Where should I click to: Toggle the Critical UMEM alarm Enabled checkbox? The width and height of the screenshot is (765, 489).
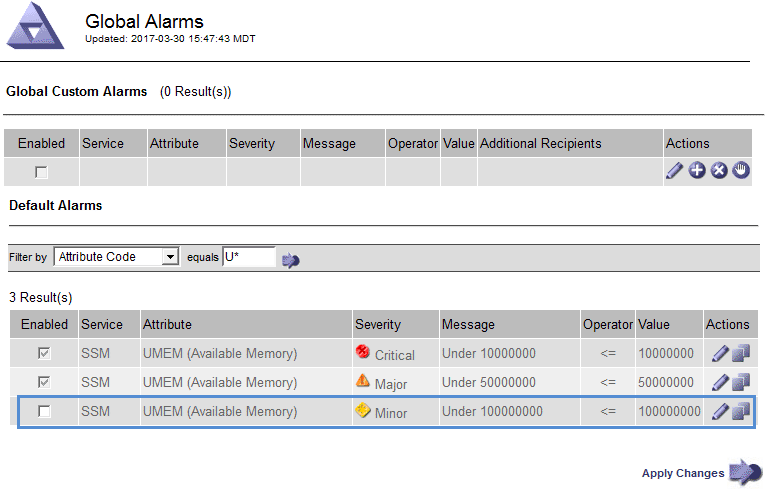coord(44,353)
